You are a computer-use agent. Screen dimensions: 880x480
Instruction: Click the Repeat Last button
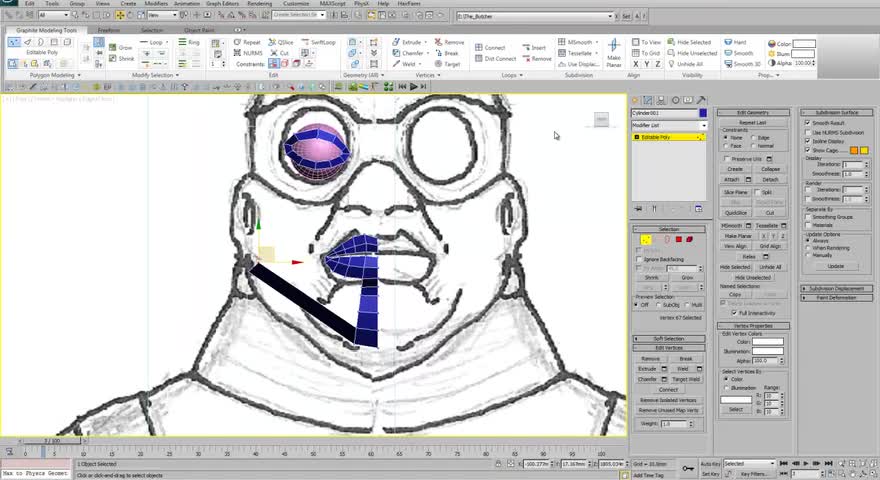753,122
